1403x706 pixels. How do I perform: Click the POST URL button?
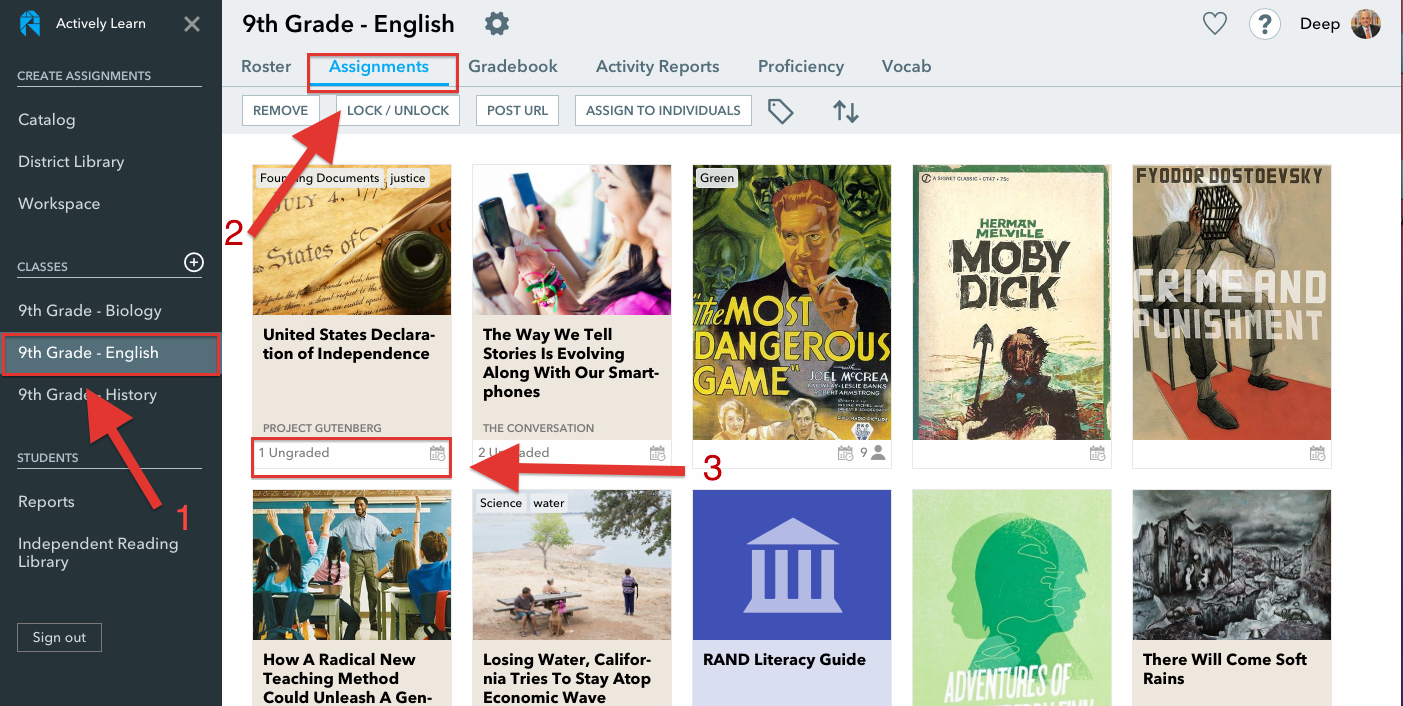click(x=517, y=110)
